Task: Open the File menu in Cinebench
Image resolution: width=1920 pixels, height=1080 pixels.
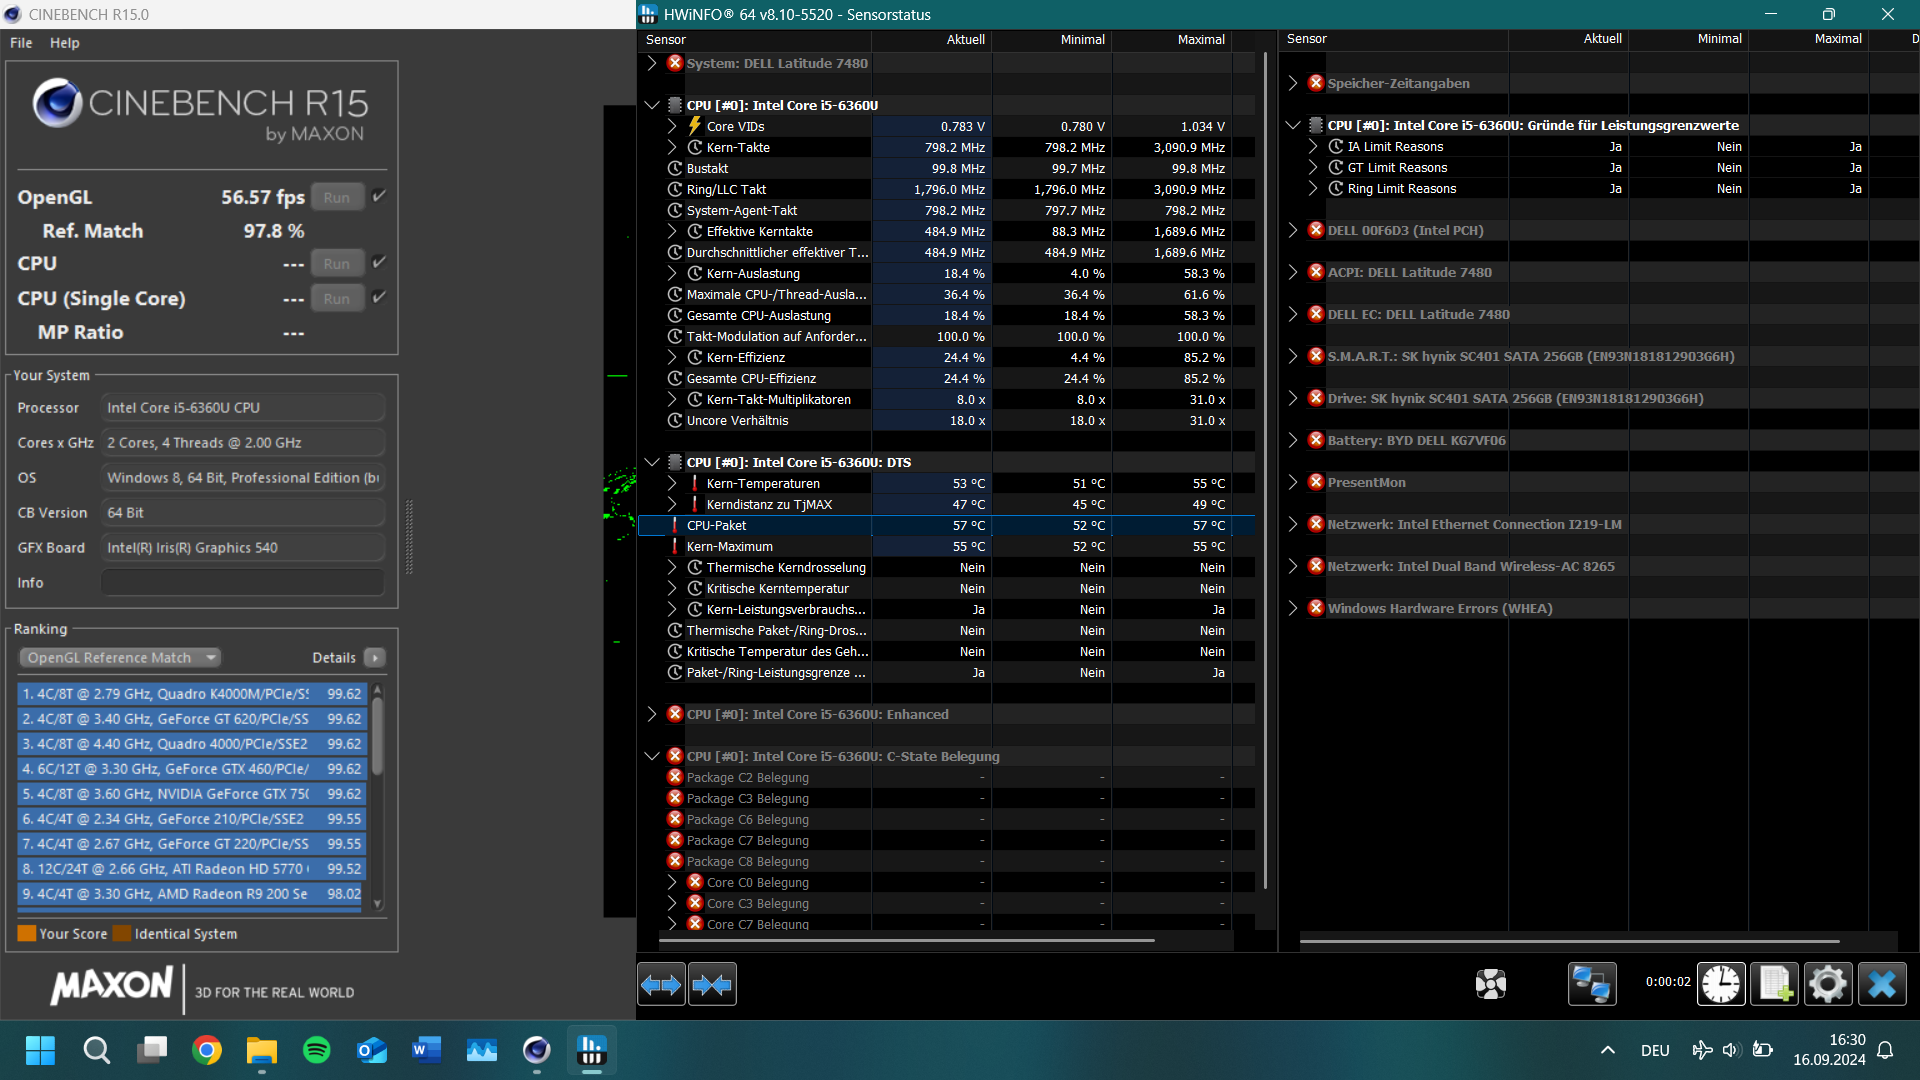Action: pos(20,42)
